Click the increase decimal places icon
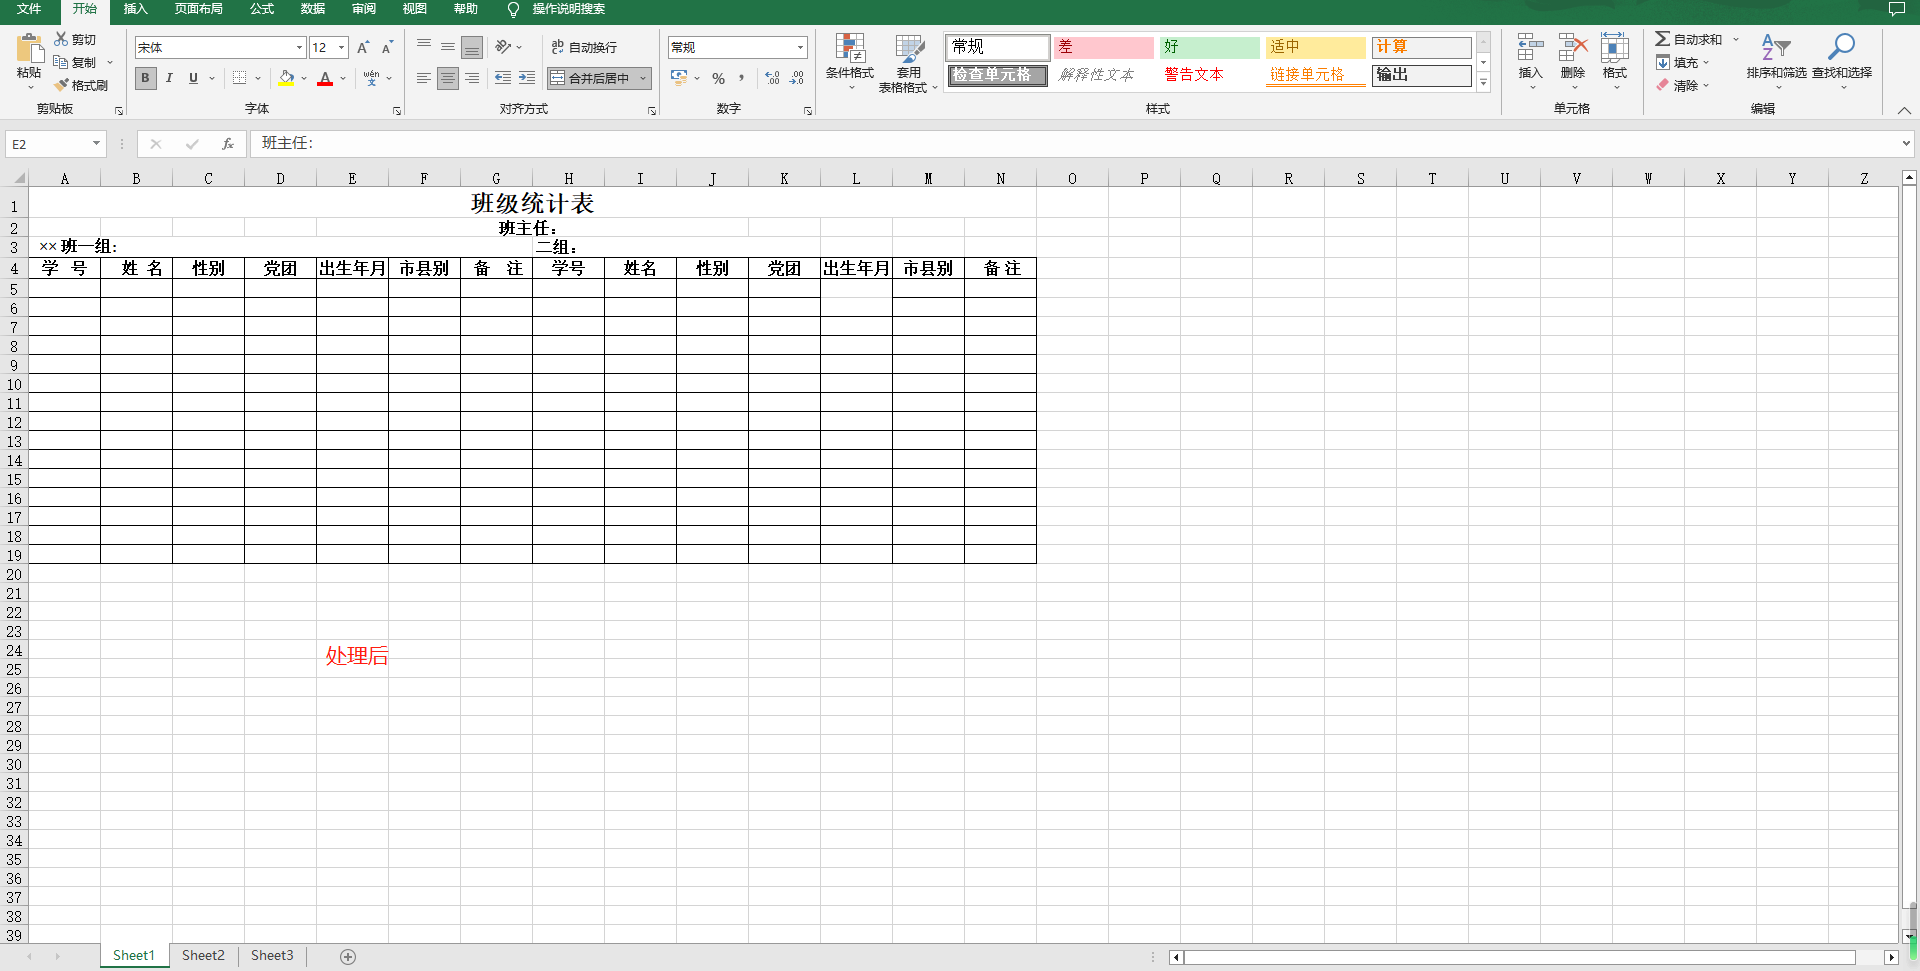This screenshot has width=1920, height=971. [x=772, y=78]
